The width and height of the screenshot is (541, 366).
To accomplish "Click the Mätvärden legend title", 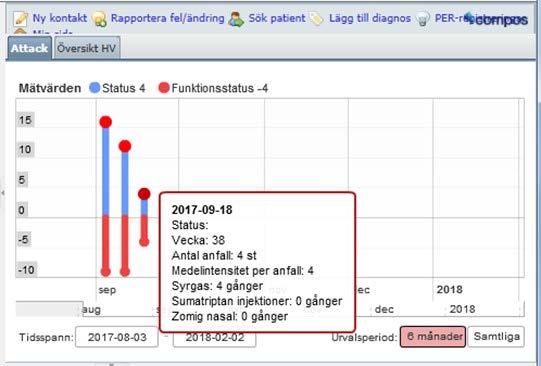I will pos(50,88).
